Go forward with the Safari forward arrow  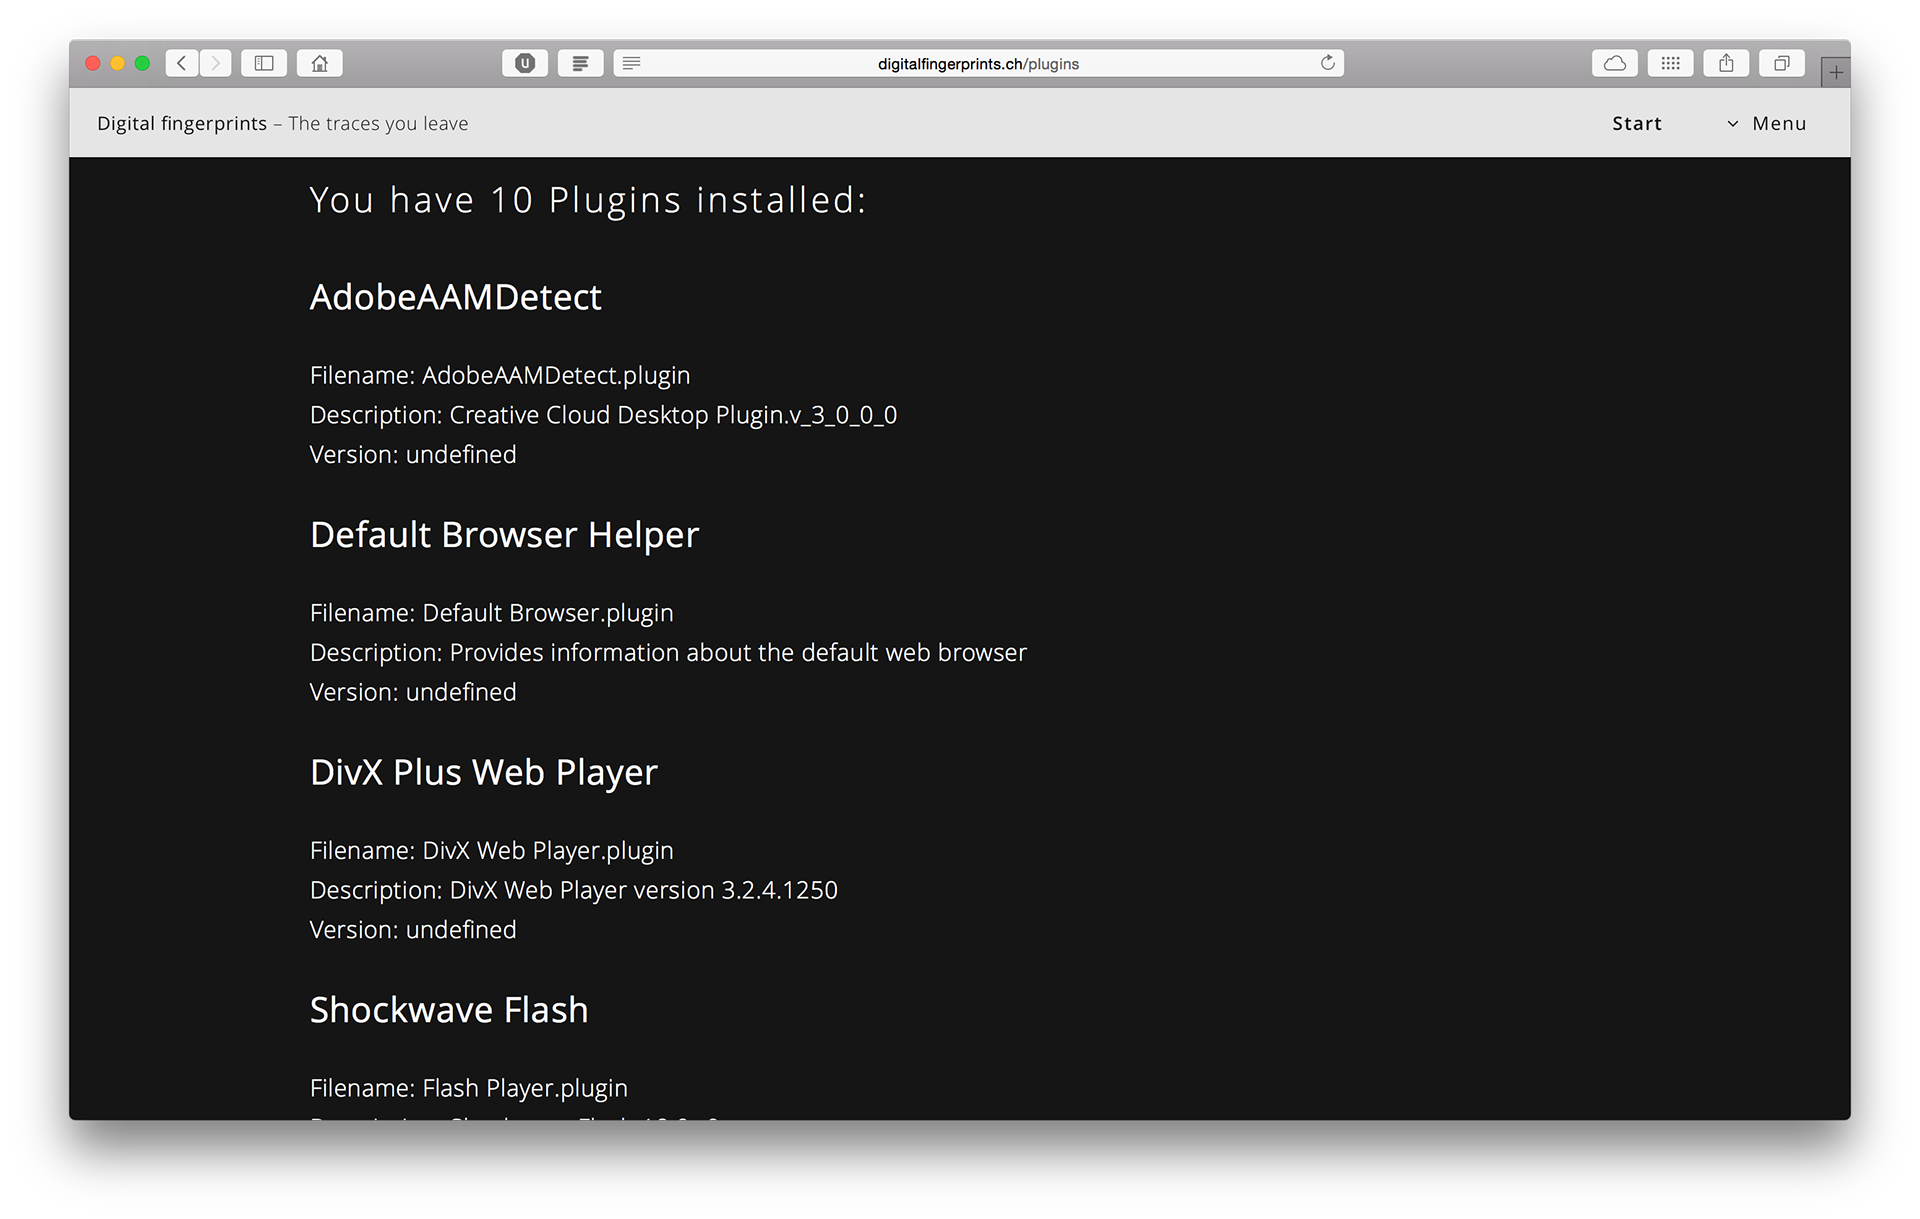pos(216,63)
